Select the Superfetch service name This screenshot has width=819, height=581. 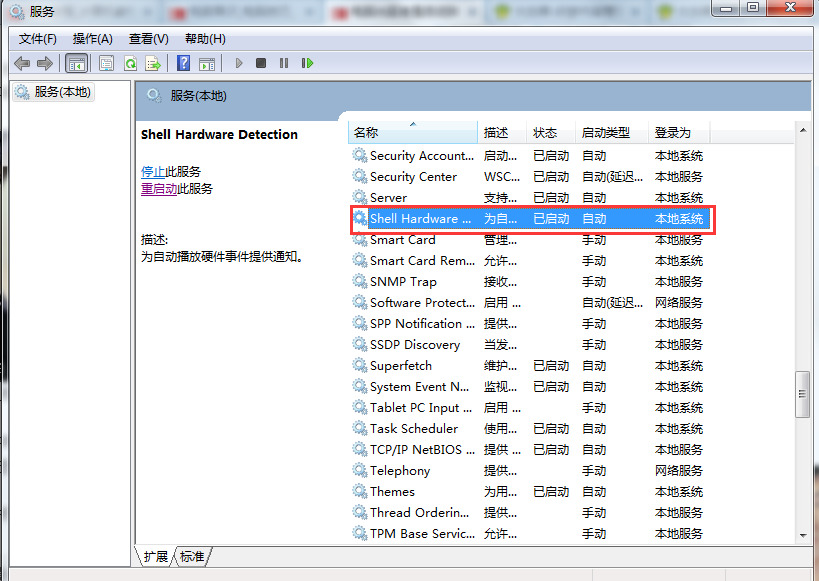click(x=401, y=366)
